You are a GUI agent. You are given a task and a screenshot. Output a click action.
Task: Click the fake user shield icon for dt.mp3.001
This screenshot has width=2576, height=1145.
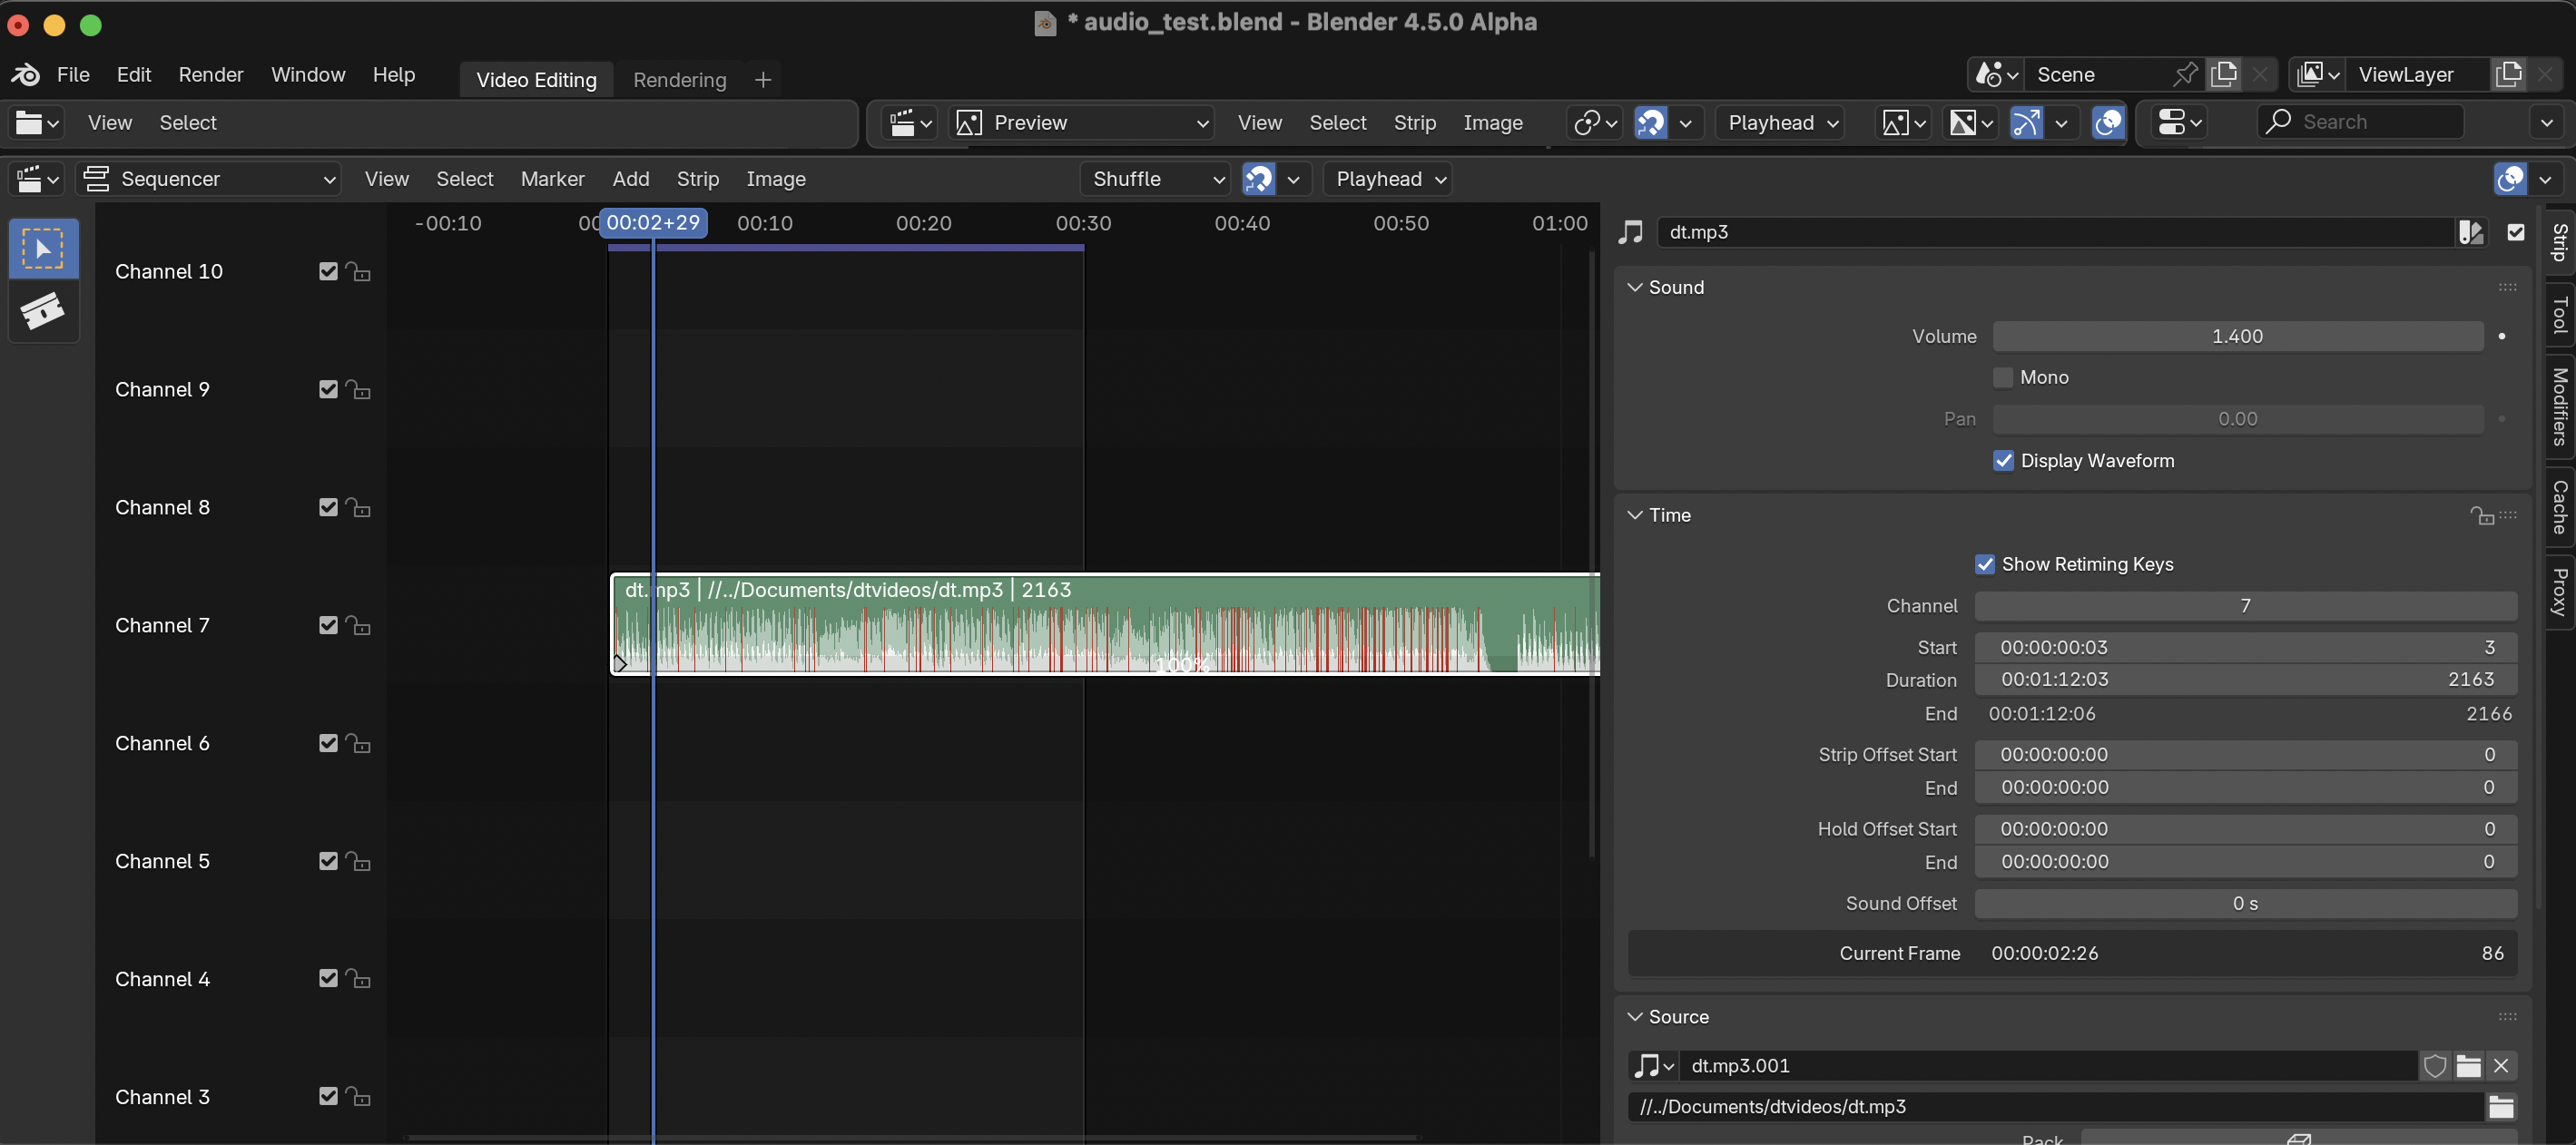point(2435,1066)
